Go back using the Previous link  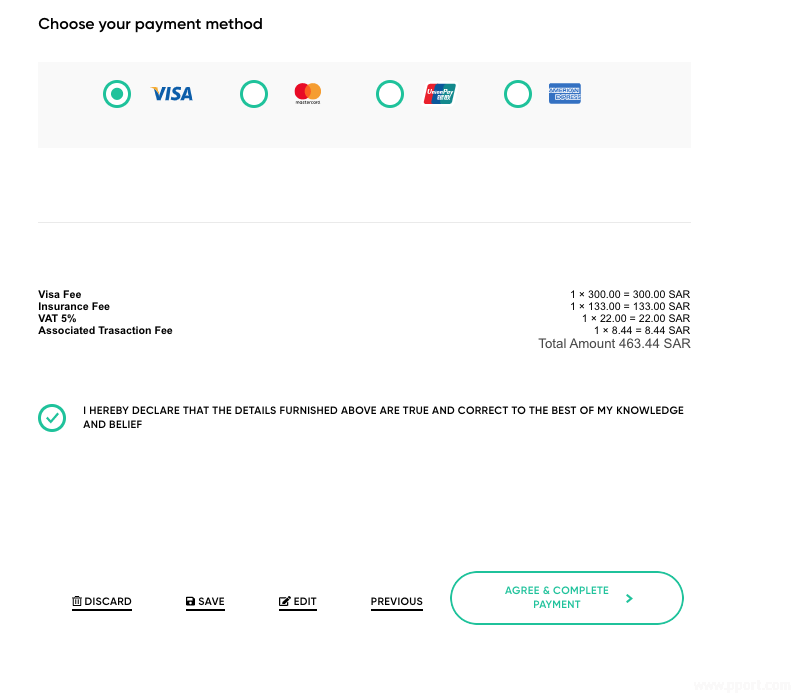coord(397,601)
